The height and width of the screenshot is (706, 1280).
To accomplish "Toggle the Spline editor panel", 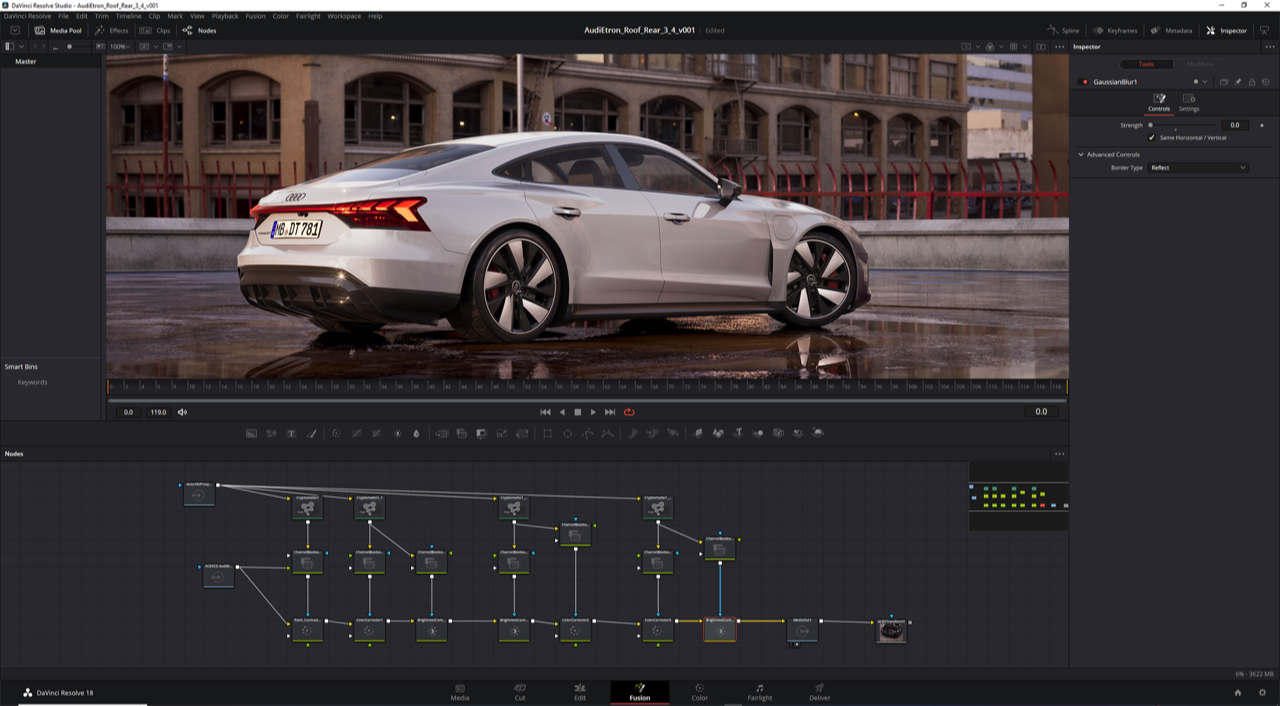I will (x=1063, y=30).
